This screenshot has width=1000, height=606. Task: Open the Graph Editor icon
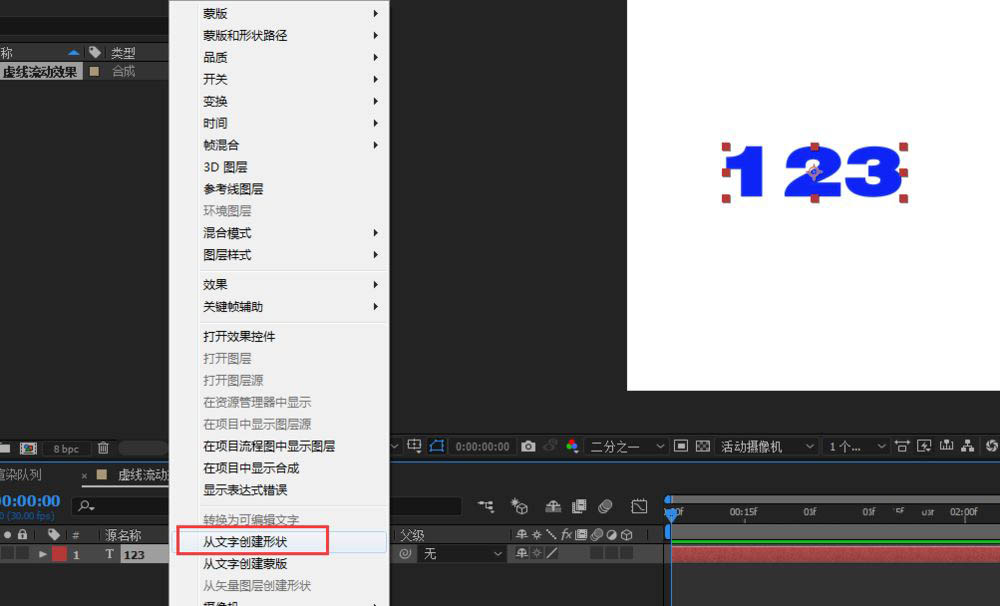641,506
